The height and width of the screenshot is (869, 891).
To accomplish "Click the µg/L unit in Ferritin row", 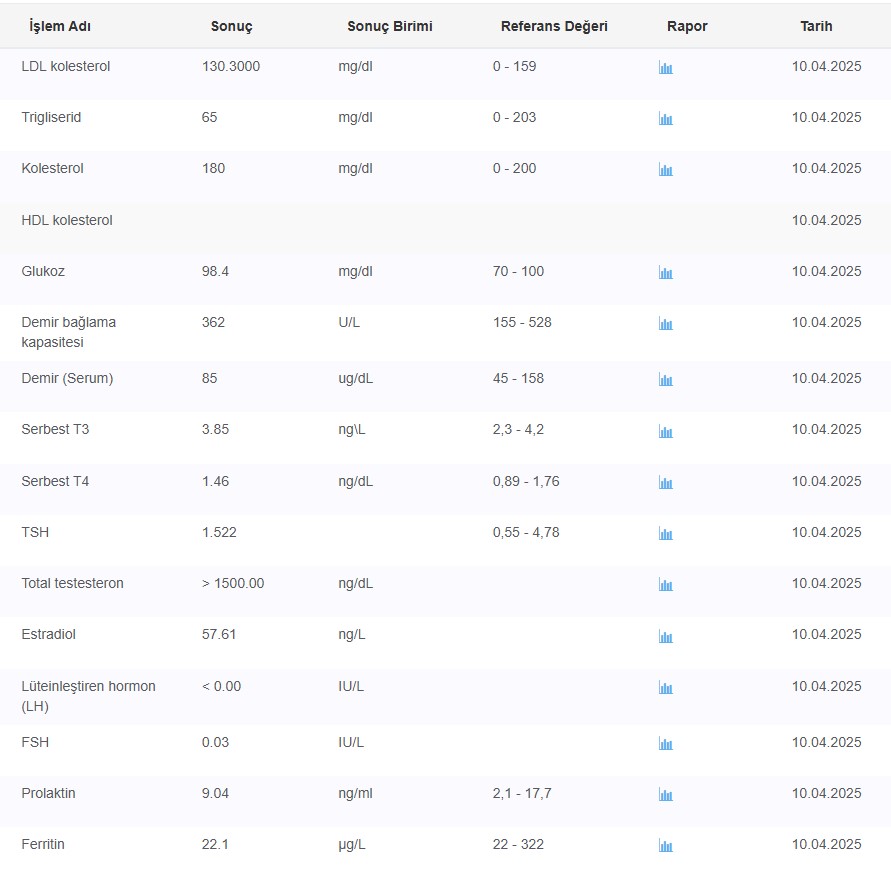I will pos(352,845).
